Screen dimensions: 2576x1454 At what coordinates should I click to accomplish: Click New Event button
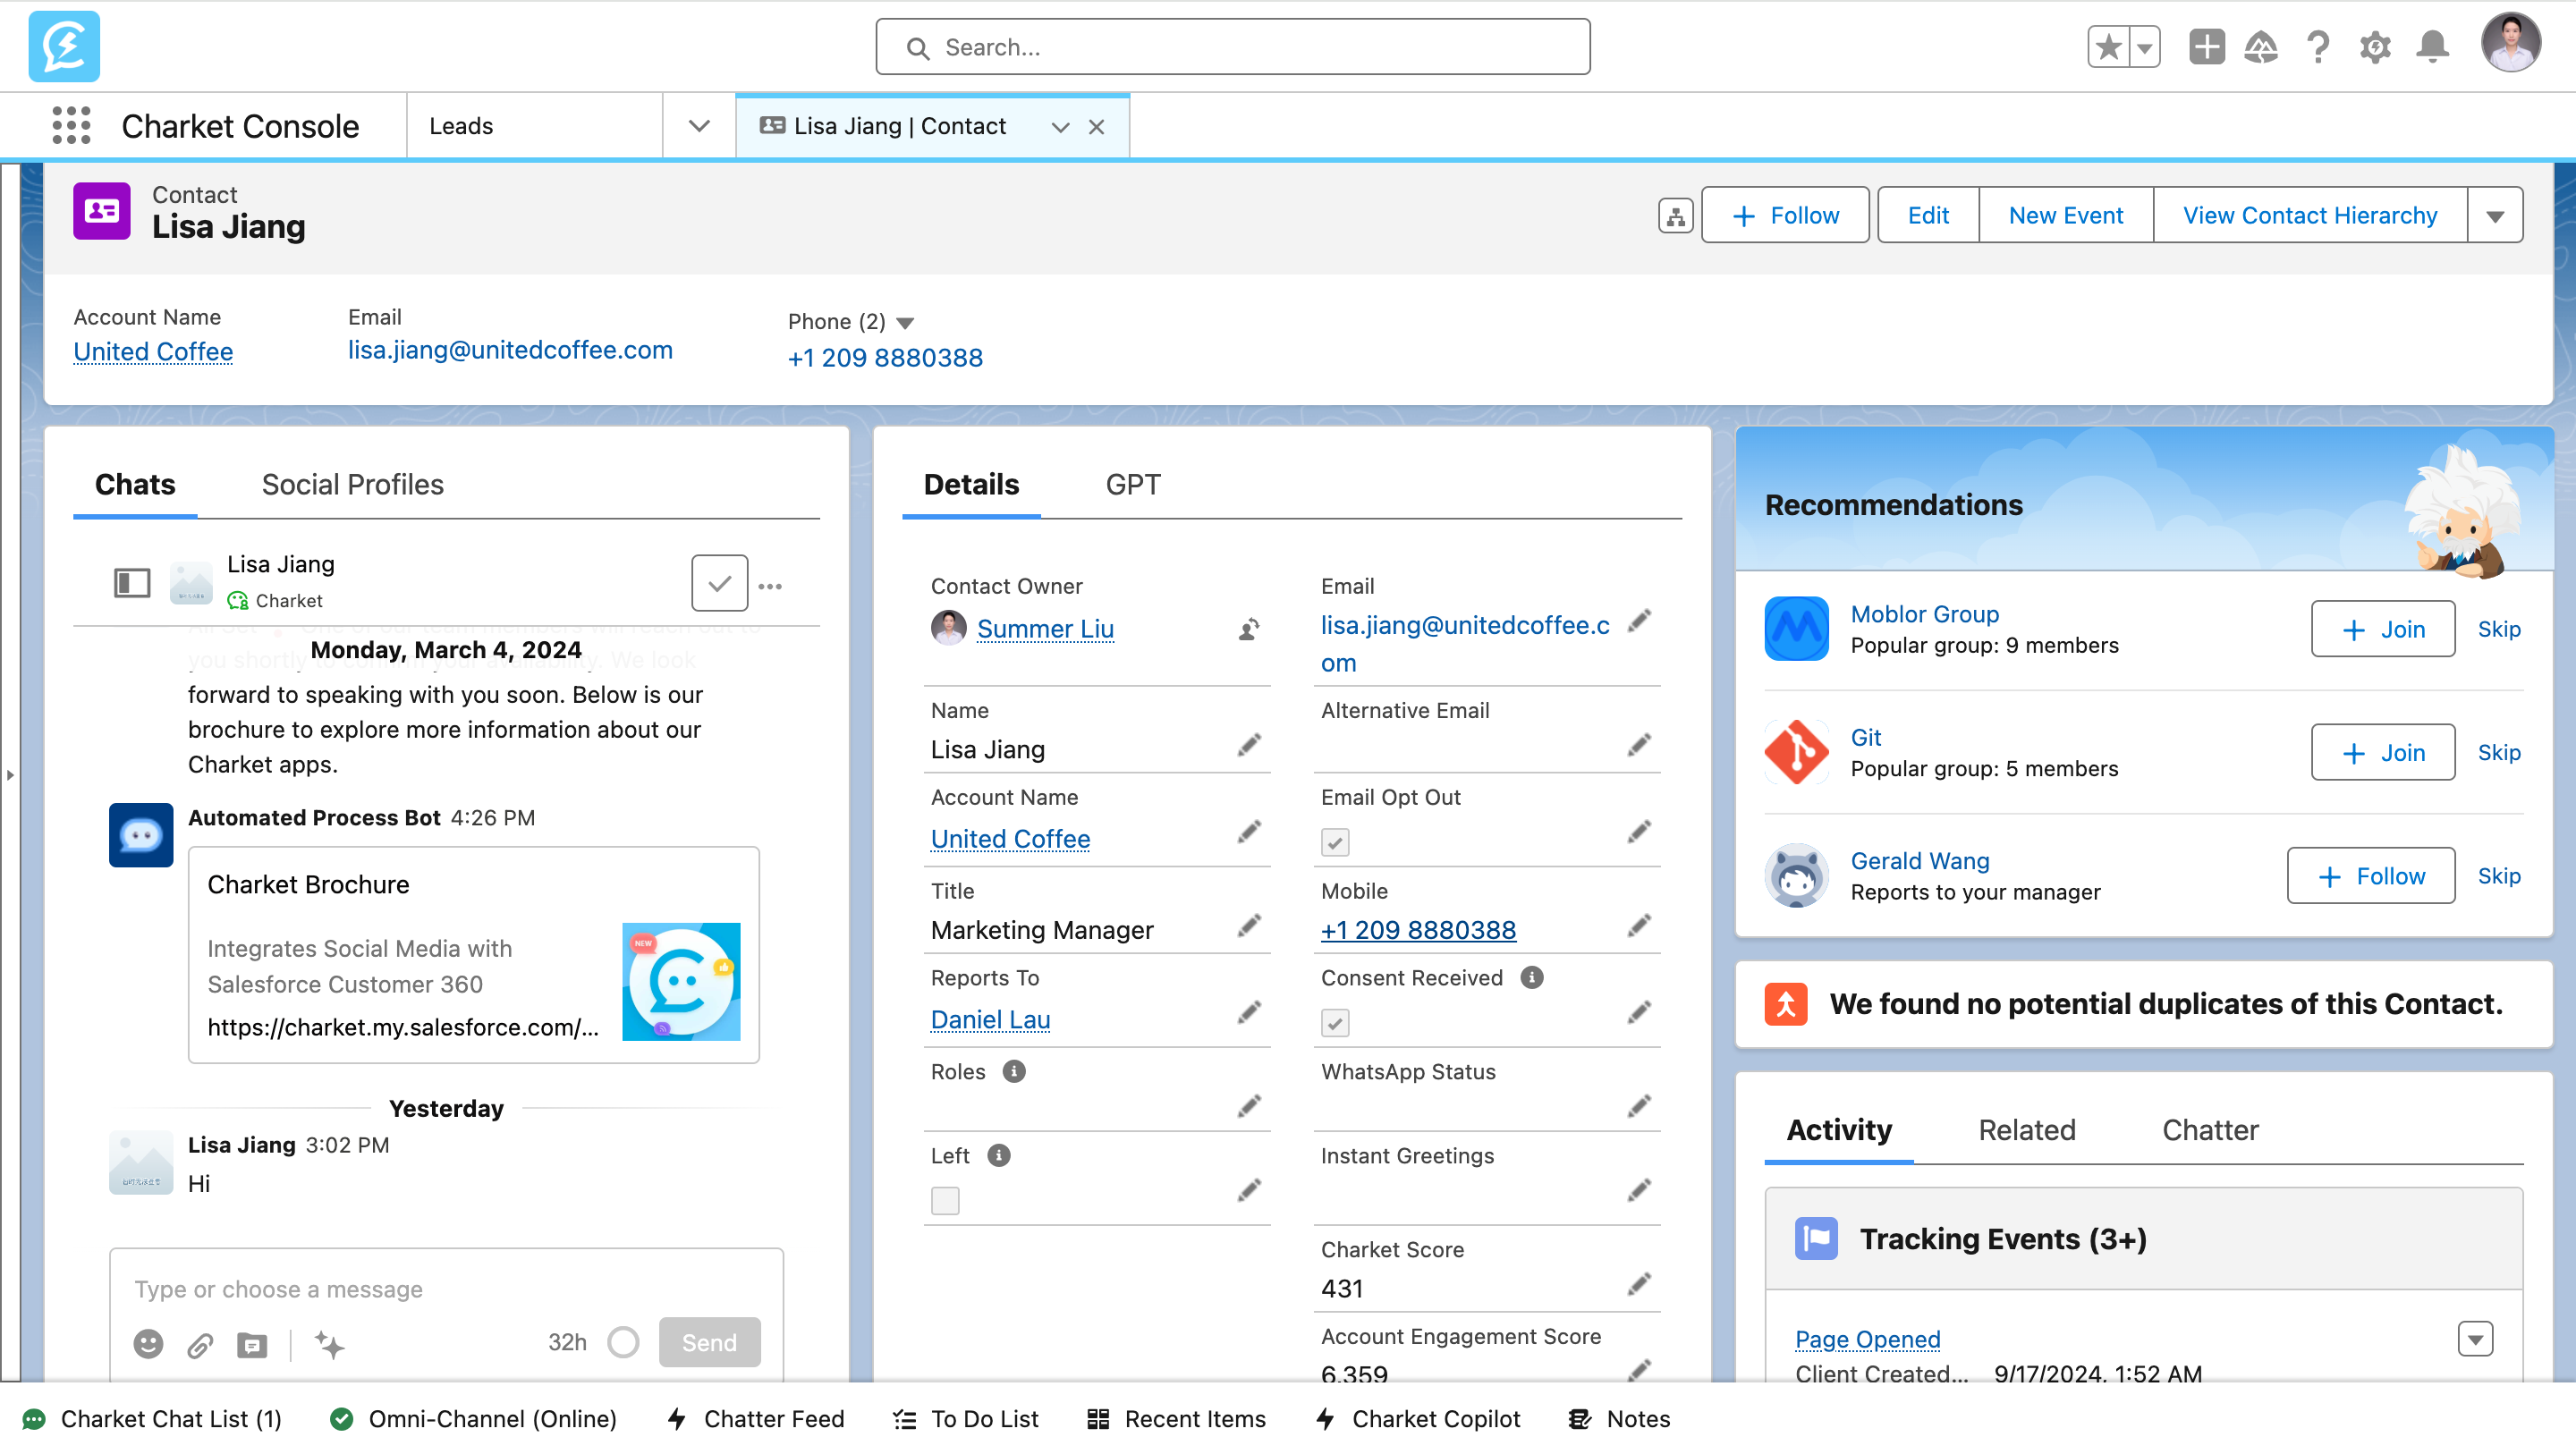(2066, 215)
